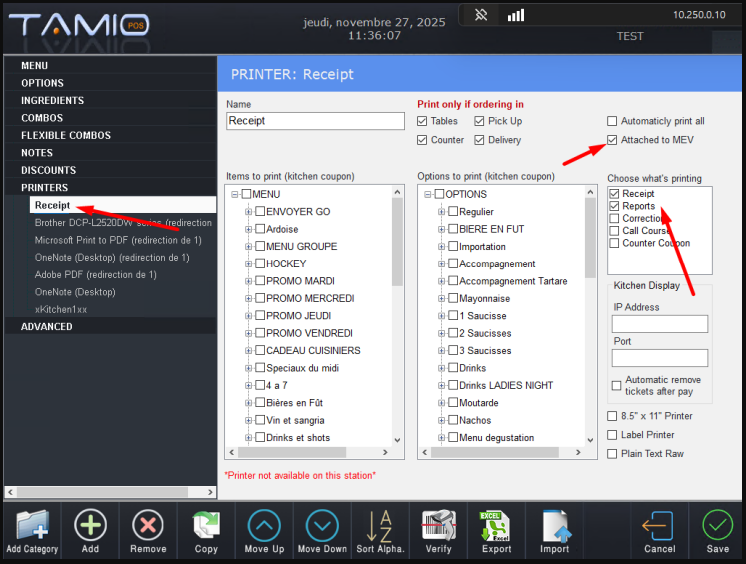Uncheck Reports in what's printing list
Screen dimensions: 746x564
point(614,206)
